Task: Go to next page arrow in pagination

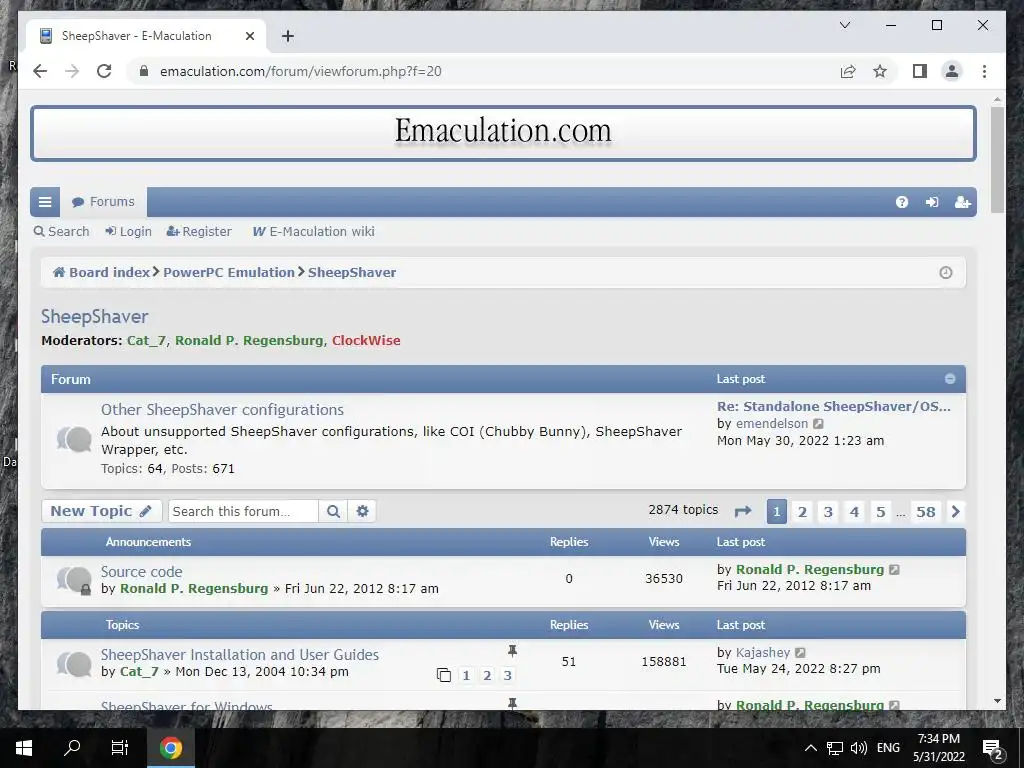Action: tap(955, 511)
